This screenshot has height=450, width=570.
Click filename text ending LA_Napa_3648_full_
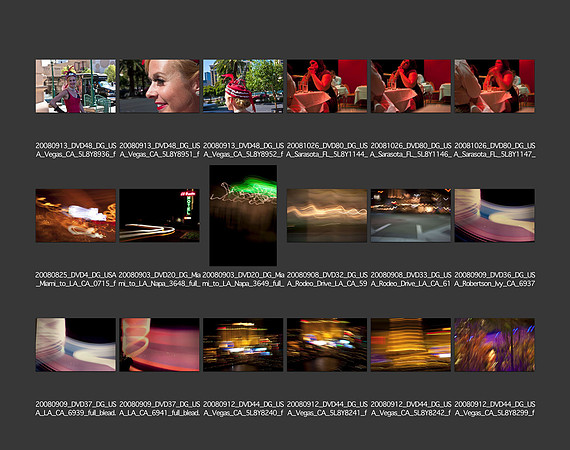pyautogui.click(x=159, y=279)
